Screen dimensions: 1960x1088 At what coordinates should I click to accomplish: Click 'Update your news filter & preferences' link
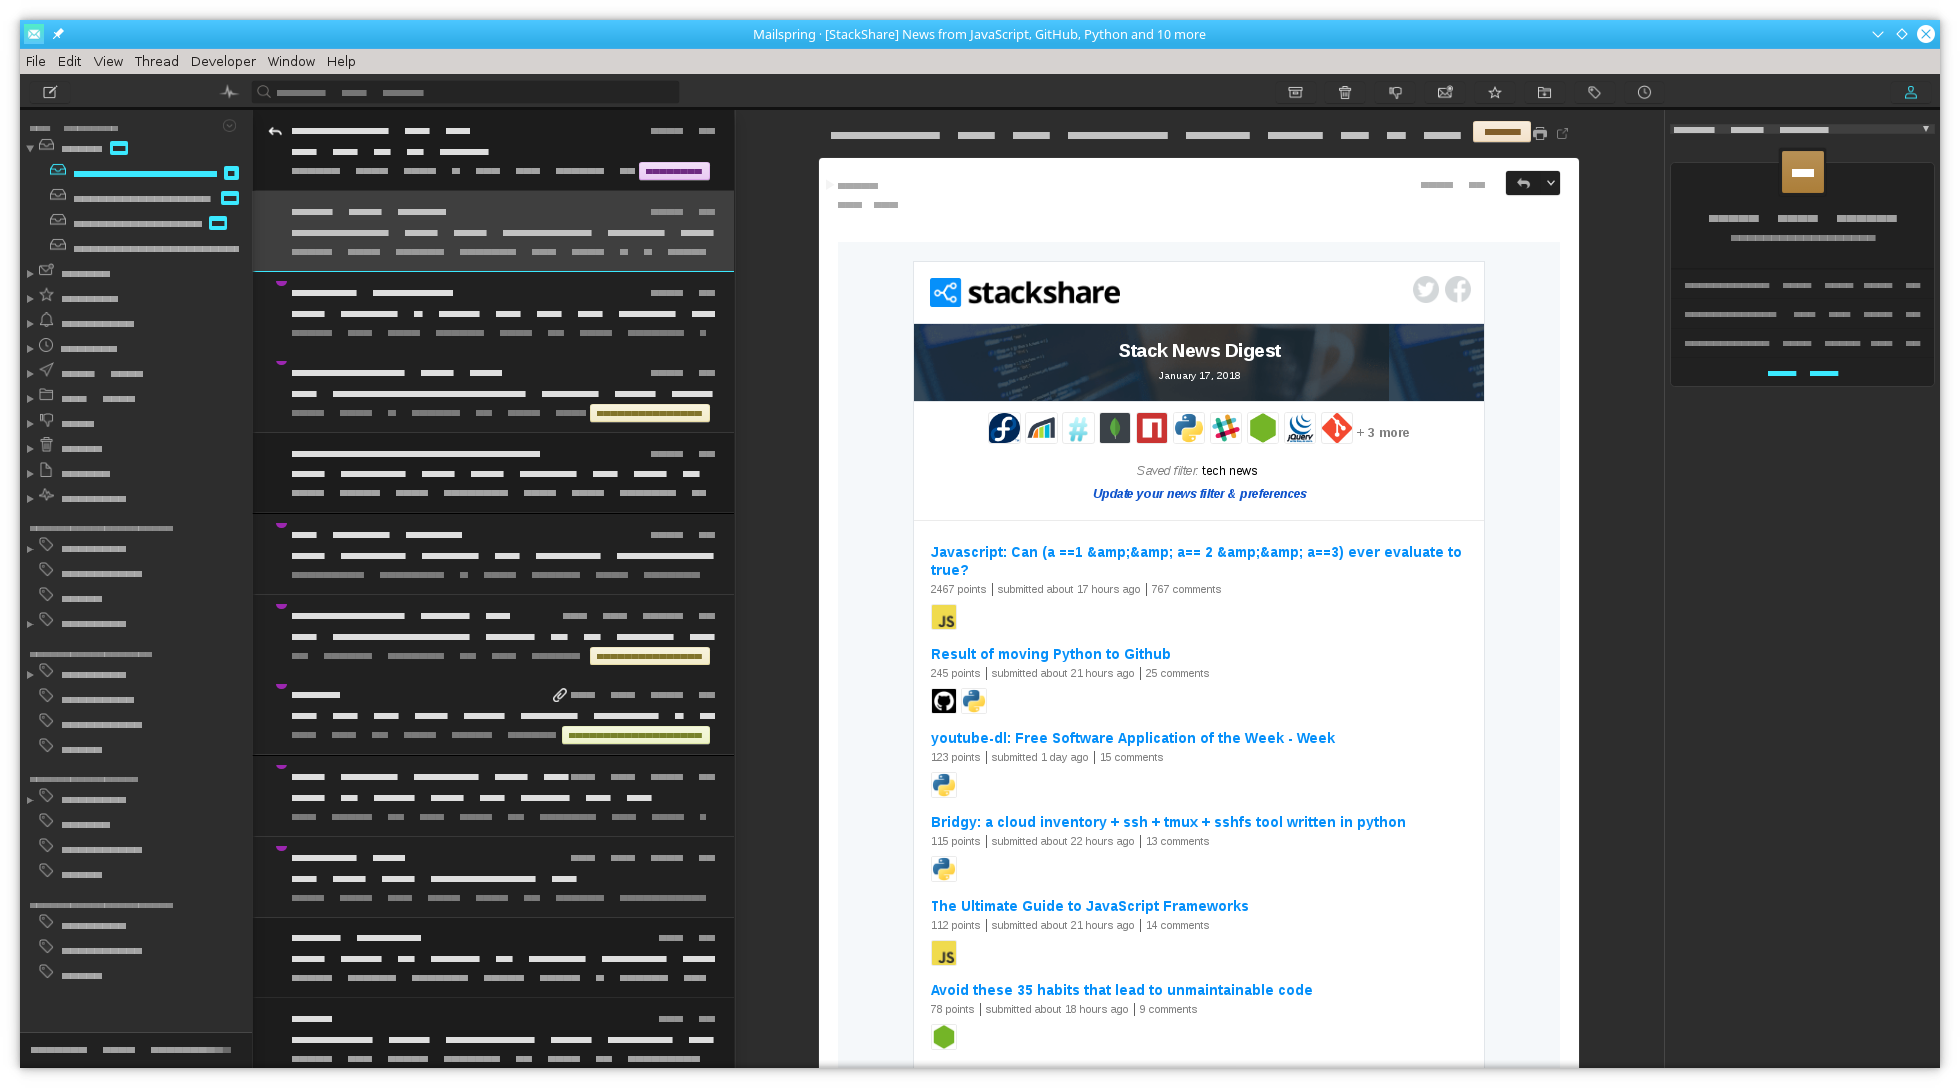pyautogui.click(x=1199, y=494)
